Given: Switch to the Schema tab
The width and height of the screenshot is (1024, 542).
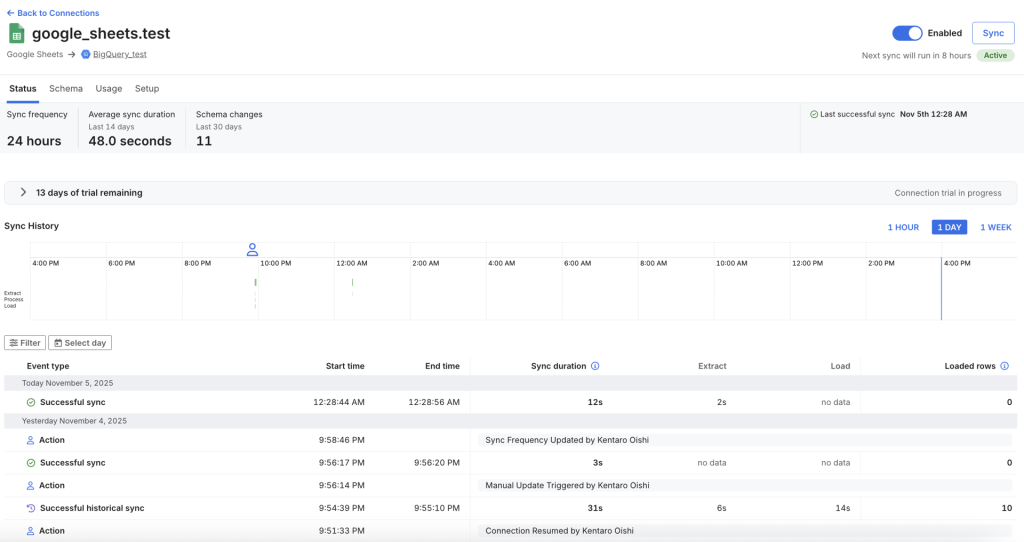Looking at the screenshot, I should click(x=66, y=89).
